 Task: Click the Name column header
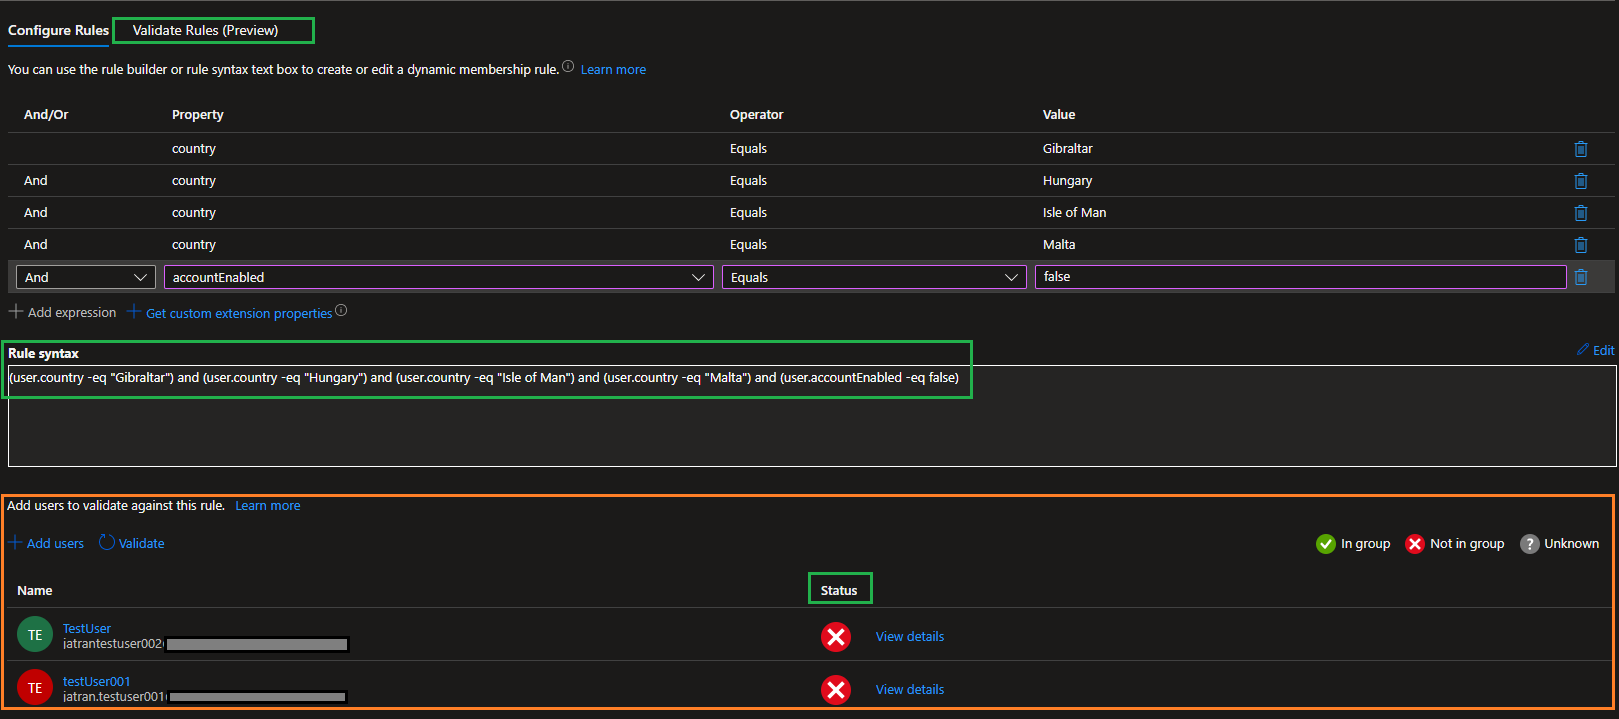coord(35,590)
